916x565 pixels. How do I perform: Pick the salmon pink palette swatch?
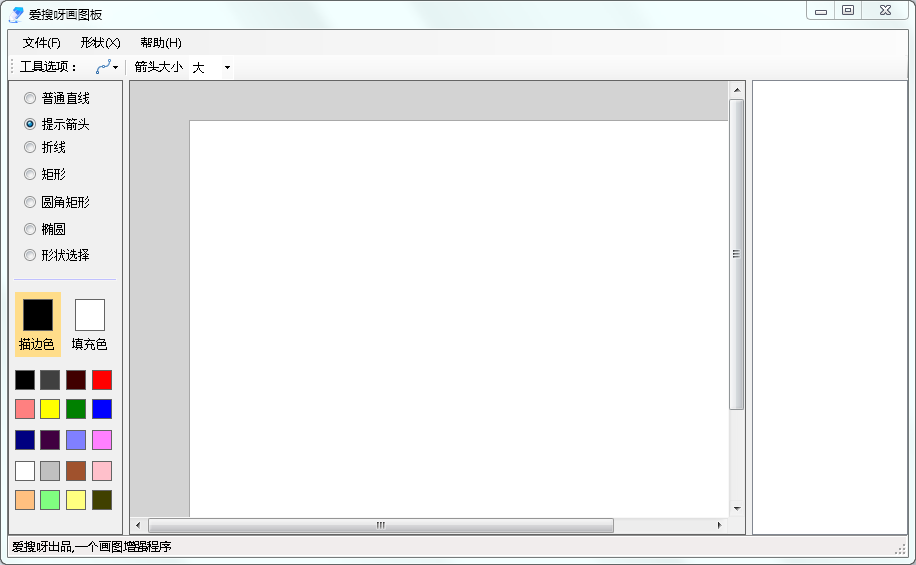pos(25,409)
